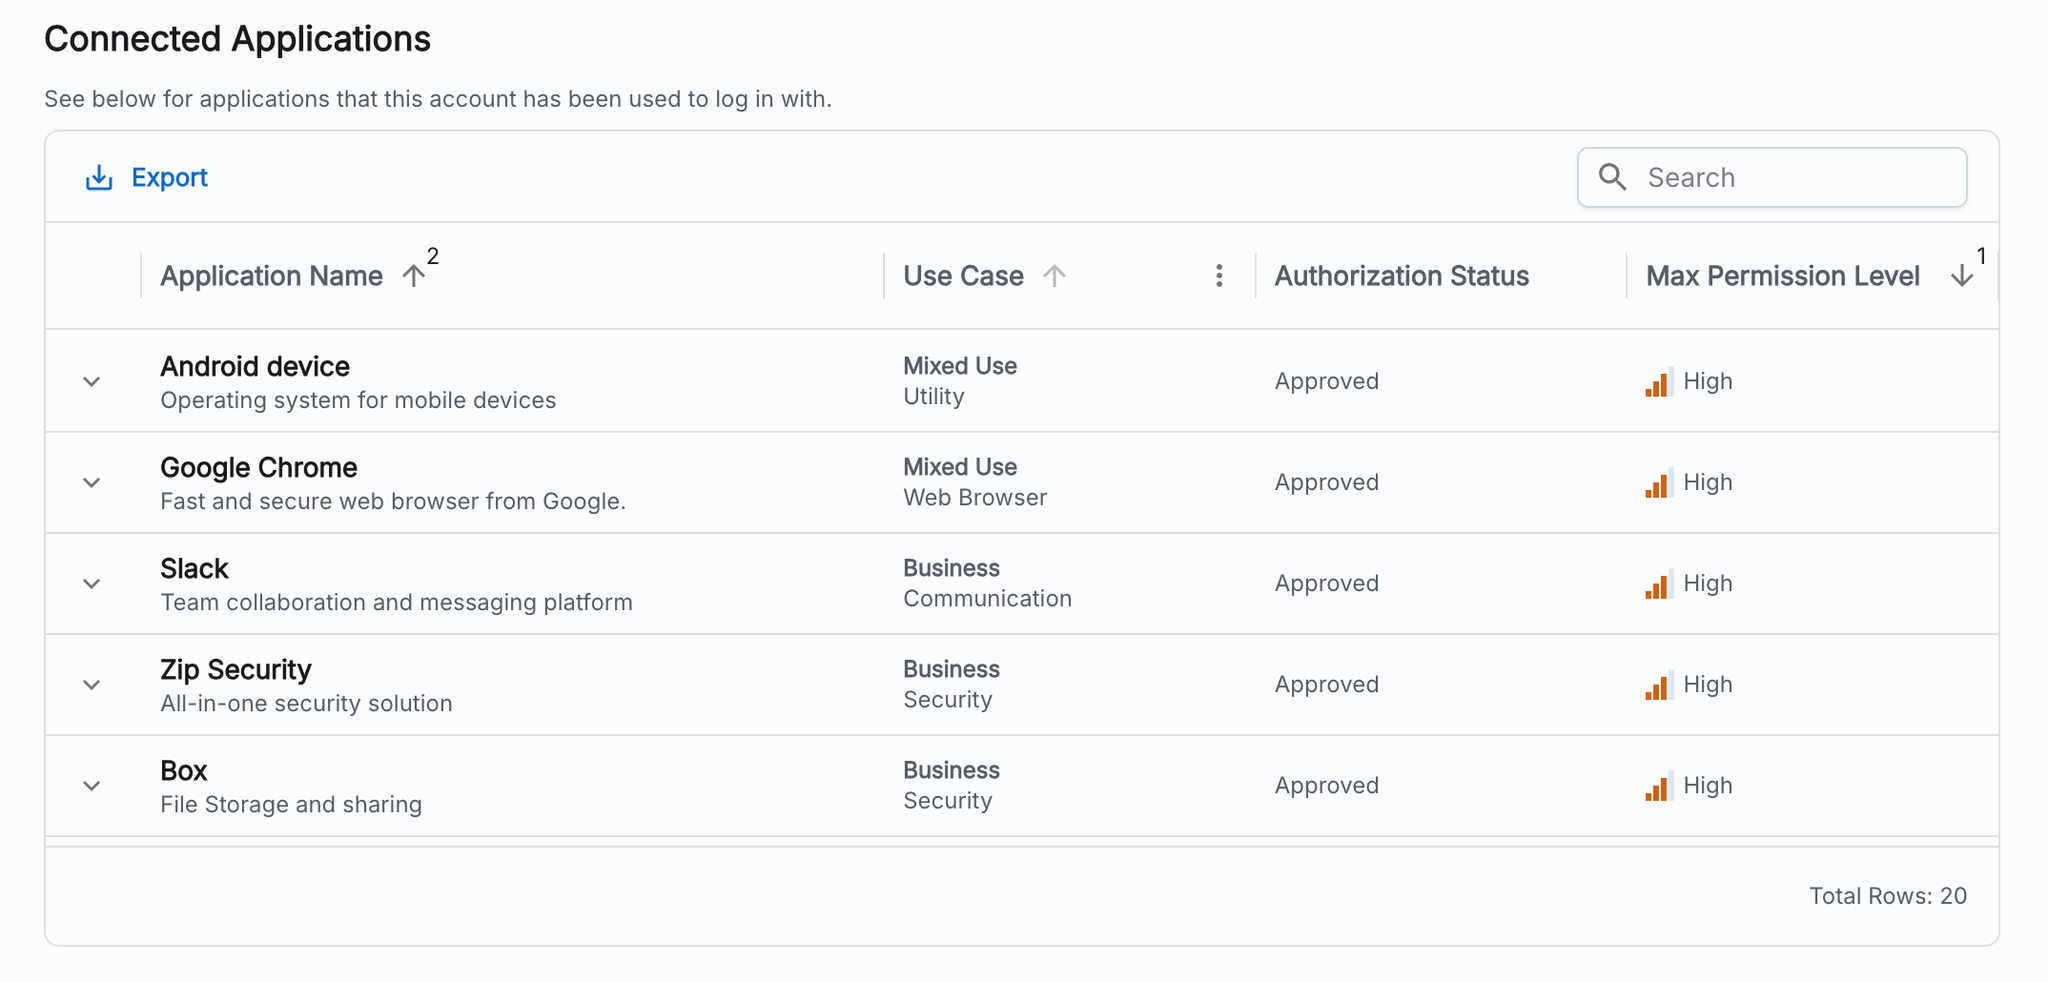Expand the Zip Security row
2048x982 pixels.
(x=92, y=685)
